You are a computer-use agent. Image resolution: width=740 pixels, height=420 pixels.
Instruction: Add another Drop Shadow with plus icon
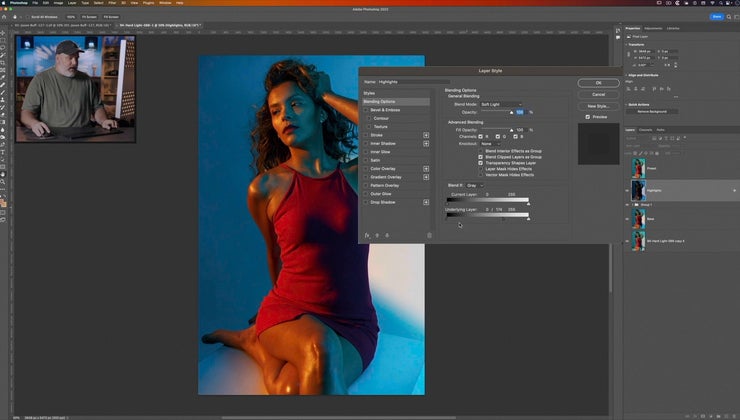pyautogui.click(x=426, y=202)
